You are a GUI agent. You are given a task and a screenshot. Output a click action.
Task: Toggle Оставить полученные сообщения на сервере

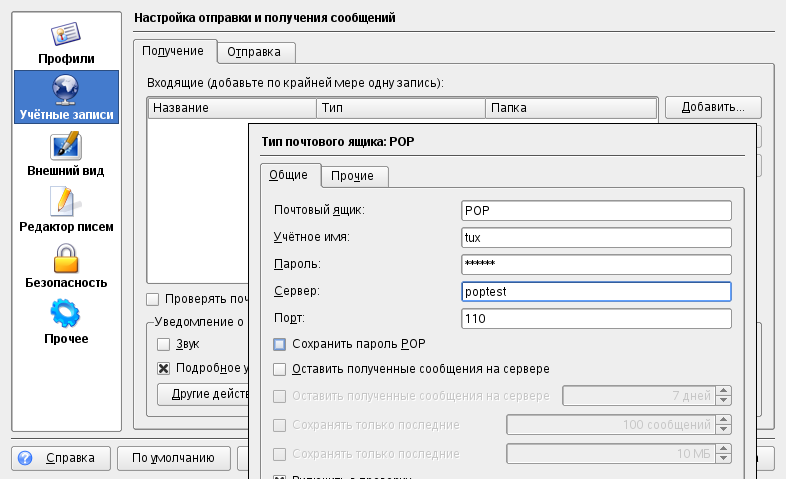click(280, 369)
